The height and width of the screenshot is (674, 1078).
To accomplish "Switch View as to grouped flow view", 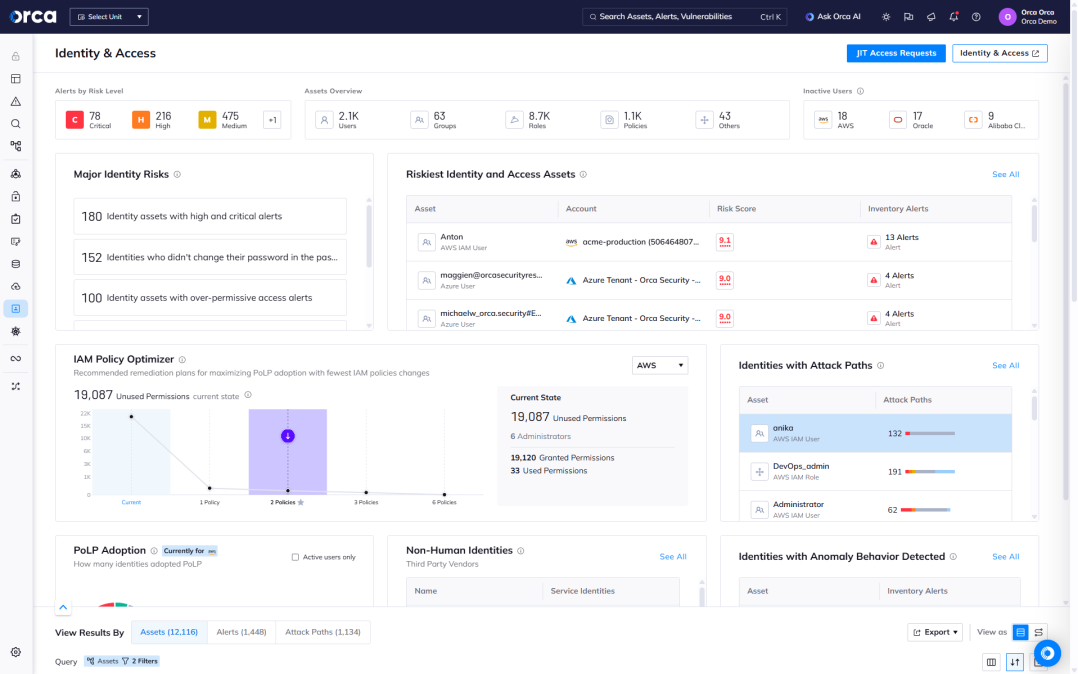I will pos(1039,632).
